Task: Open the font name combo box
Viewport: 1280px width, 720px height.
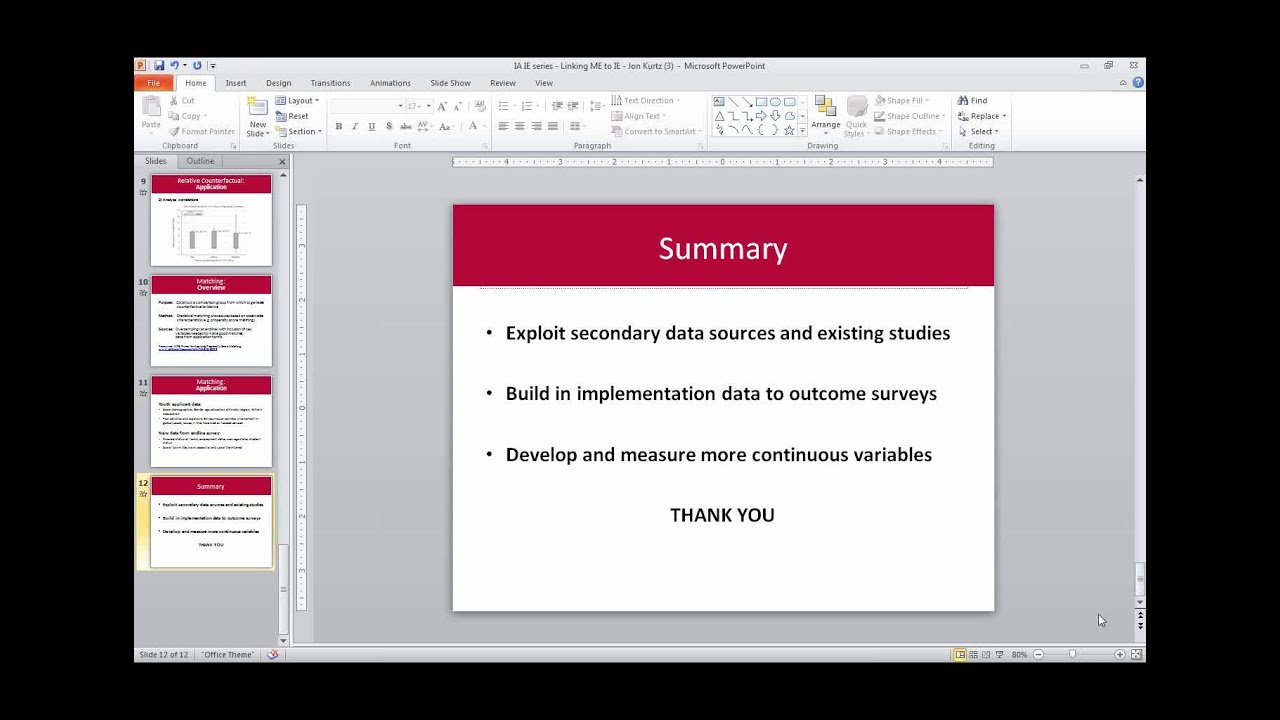Action: click(x=367, y=106)
